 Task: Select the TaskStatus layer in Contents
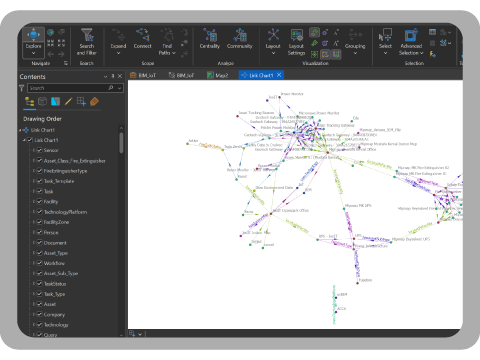click(x=55, y=284)
